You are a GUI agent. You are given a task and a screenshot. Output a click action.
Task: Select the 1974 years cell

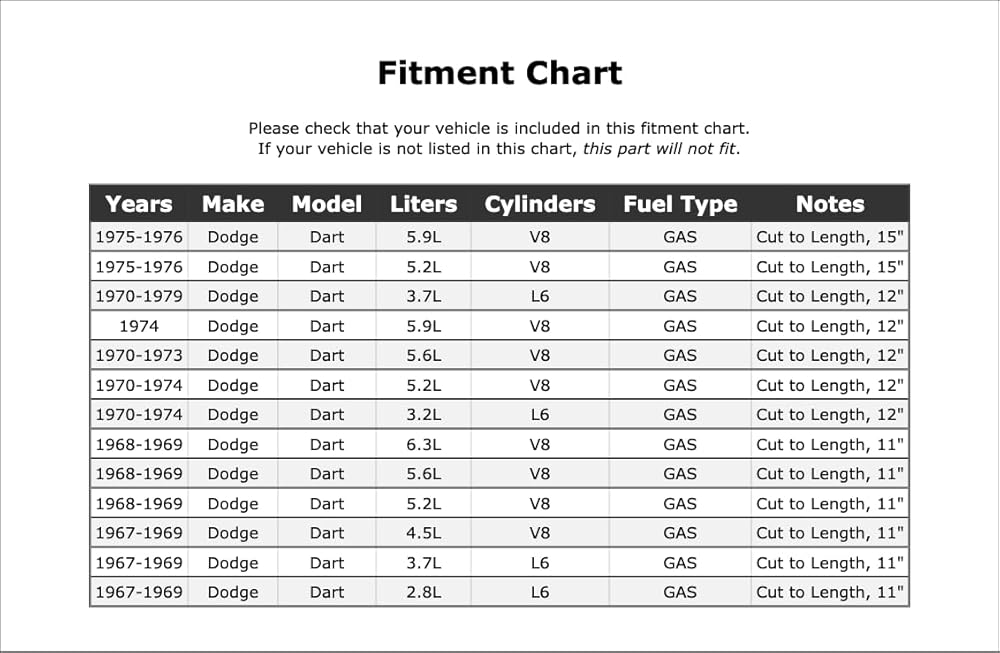click(x=139, y=326)
